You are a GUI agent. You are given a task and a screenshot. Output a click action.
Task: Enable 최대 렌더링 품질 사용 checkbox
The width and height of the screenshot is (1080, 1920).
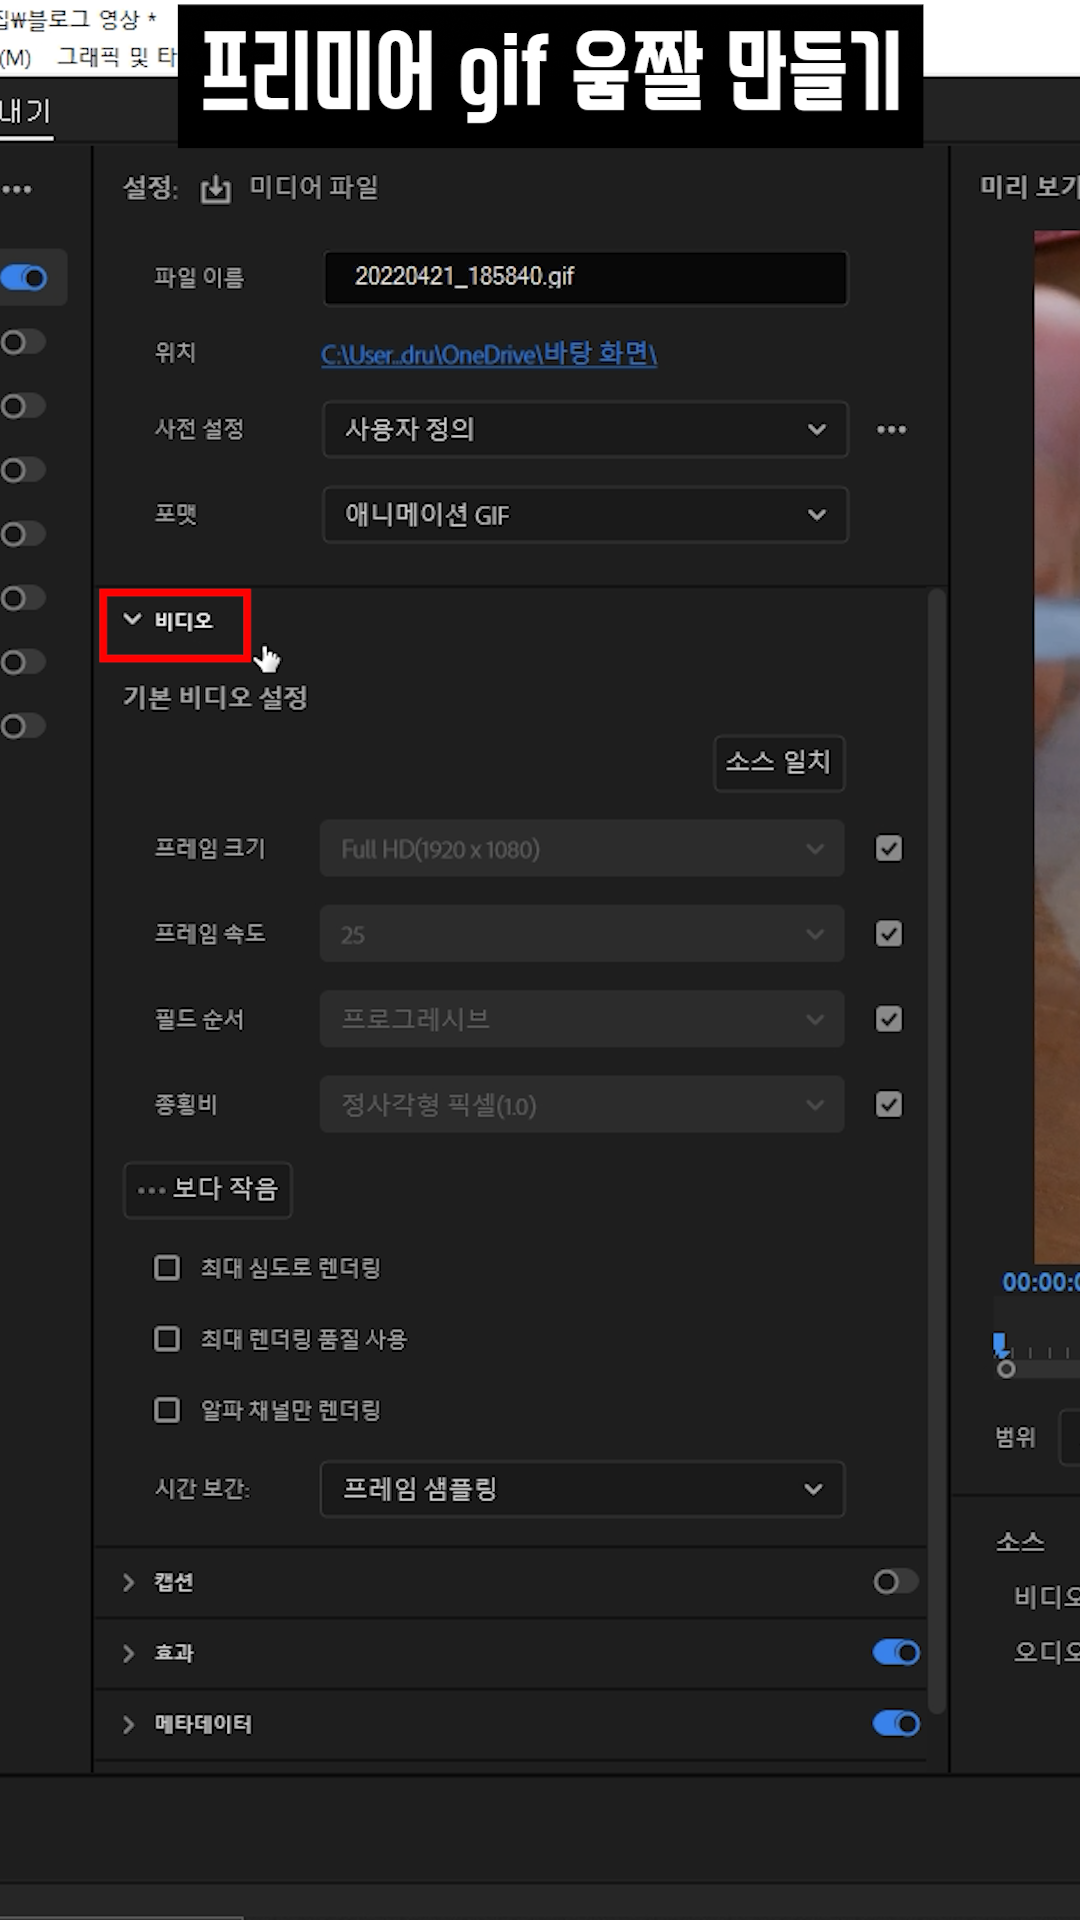(x=167, y=1339)
